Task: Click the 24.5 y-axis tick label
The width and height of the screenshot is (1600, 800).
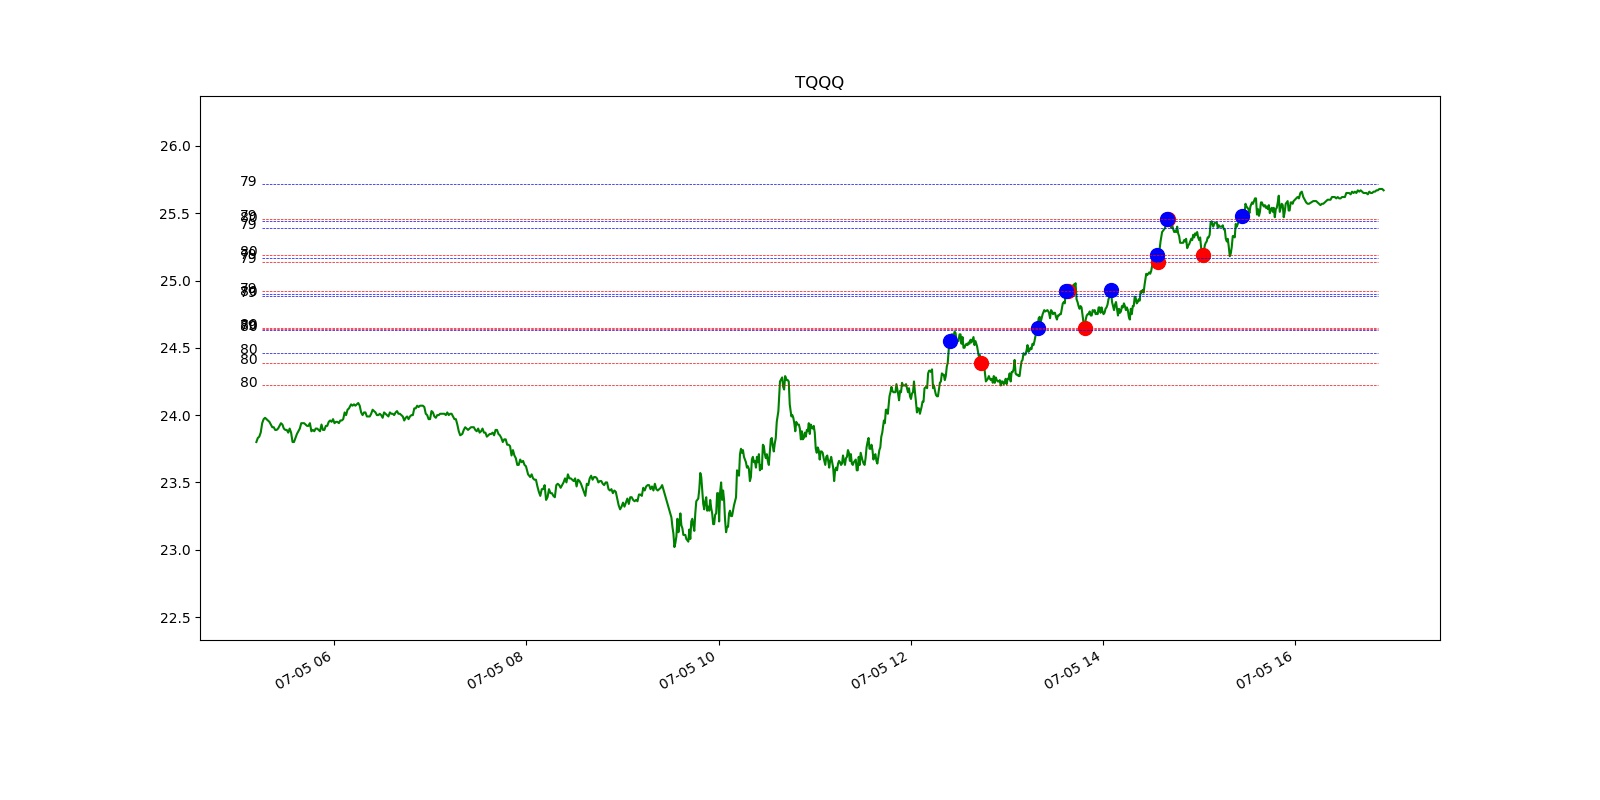Action: 174,348
